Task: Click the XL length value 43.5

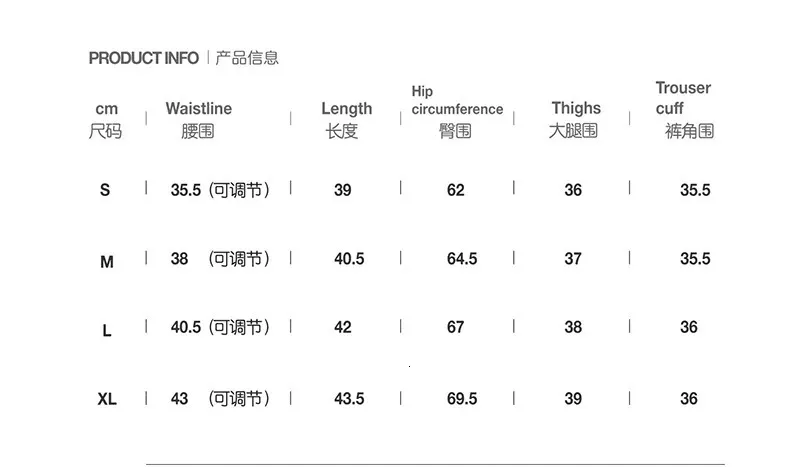Action: pos(349,398)
